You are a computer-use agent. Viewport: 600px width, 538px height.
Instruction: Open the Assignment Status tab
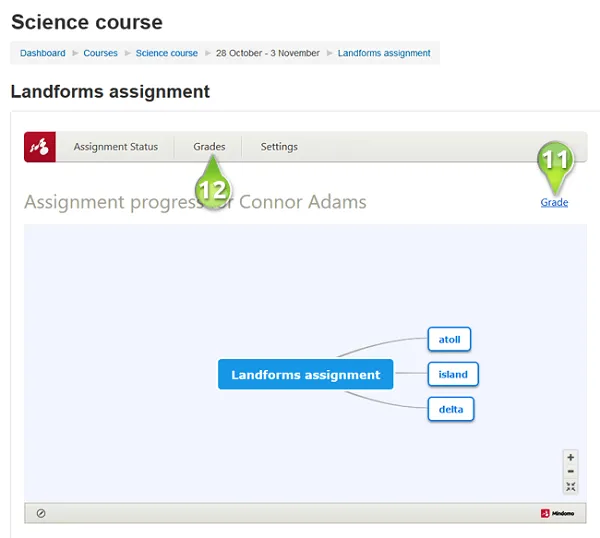click(x=115, y=147)
